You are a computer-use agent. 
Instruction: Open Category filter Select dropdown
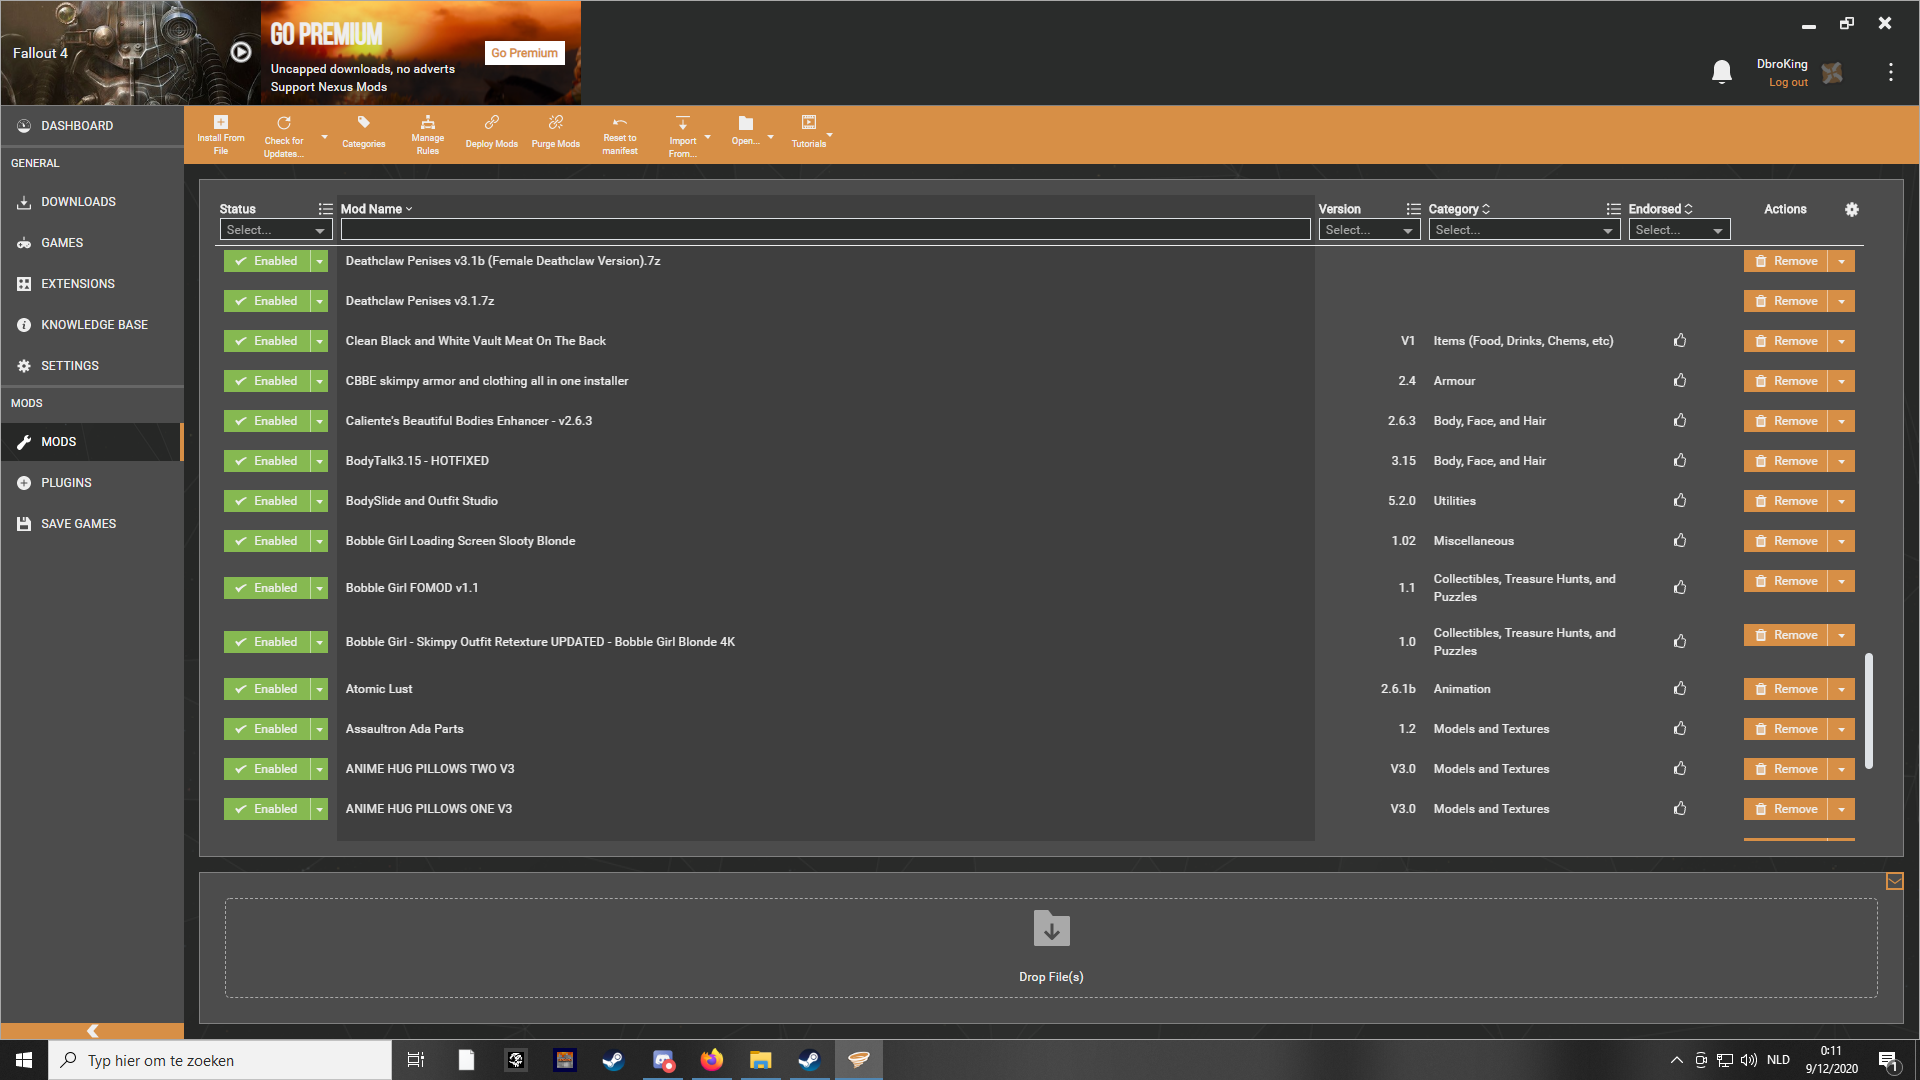coord(1524,230)
